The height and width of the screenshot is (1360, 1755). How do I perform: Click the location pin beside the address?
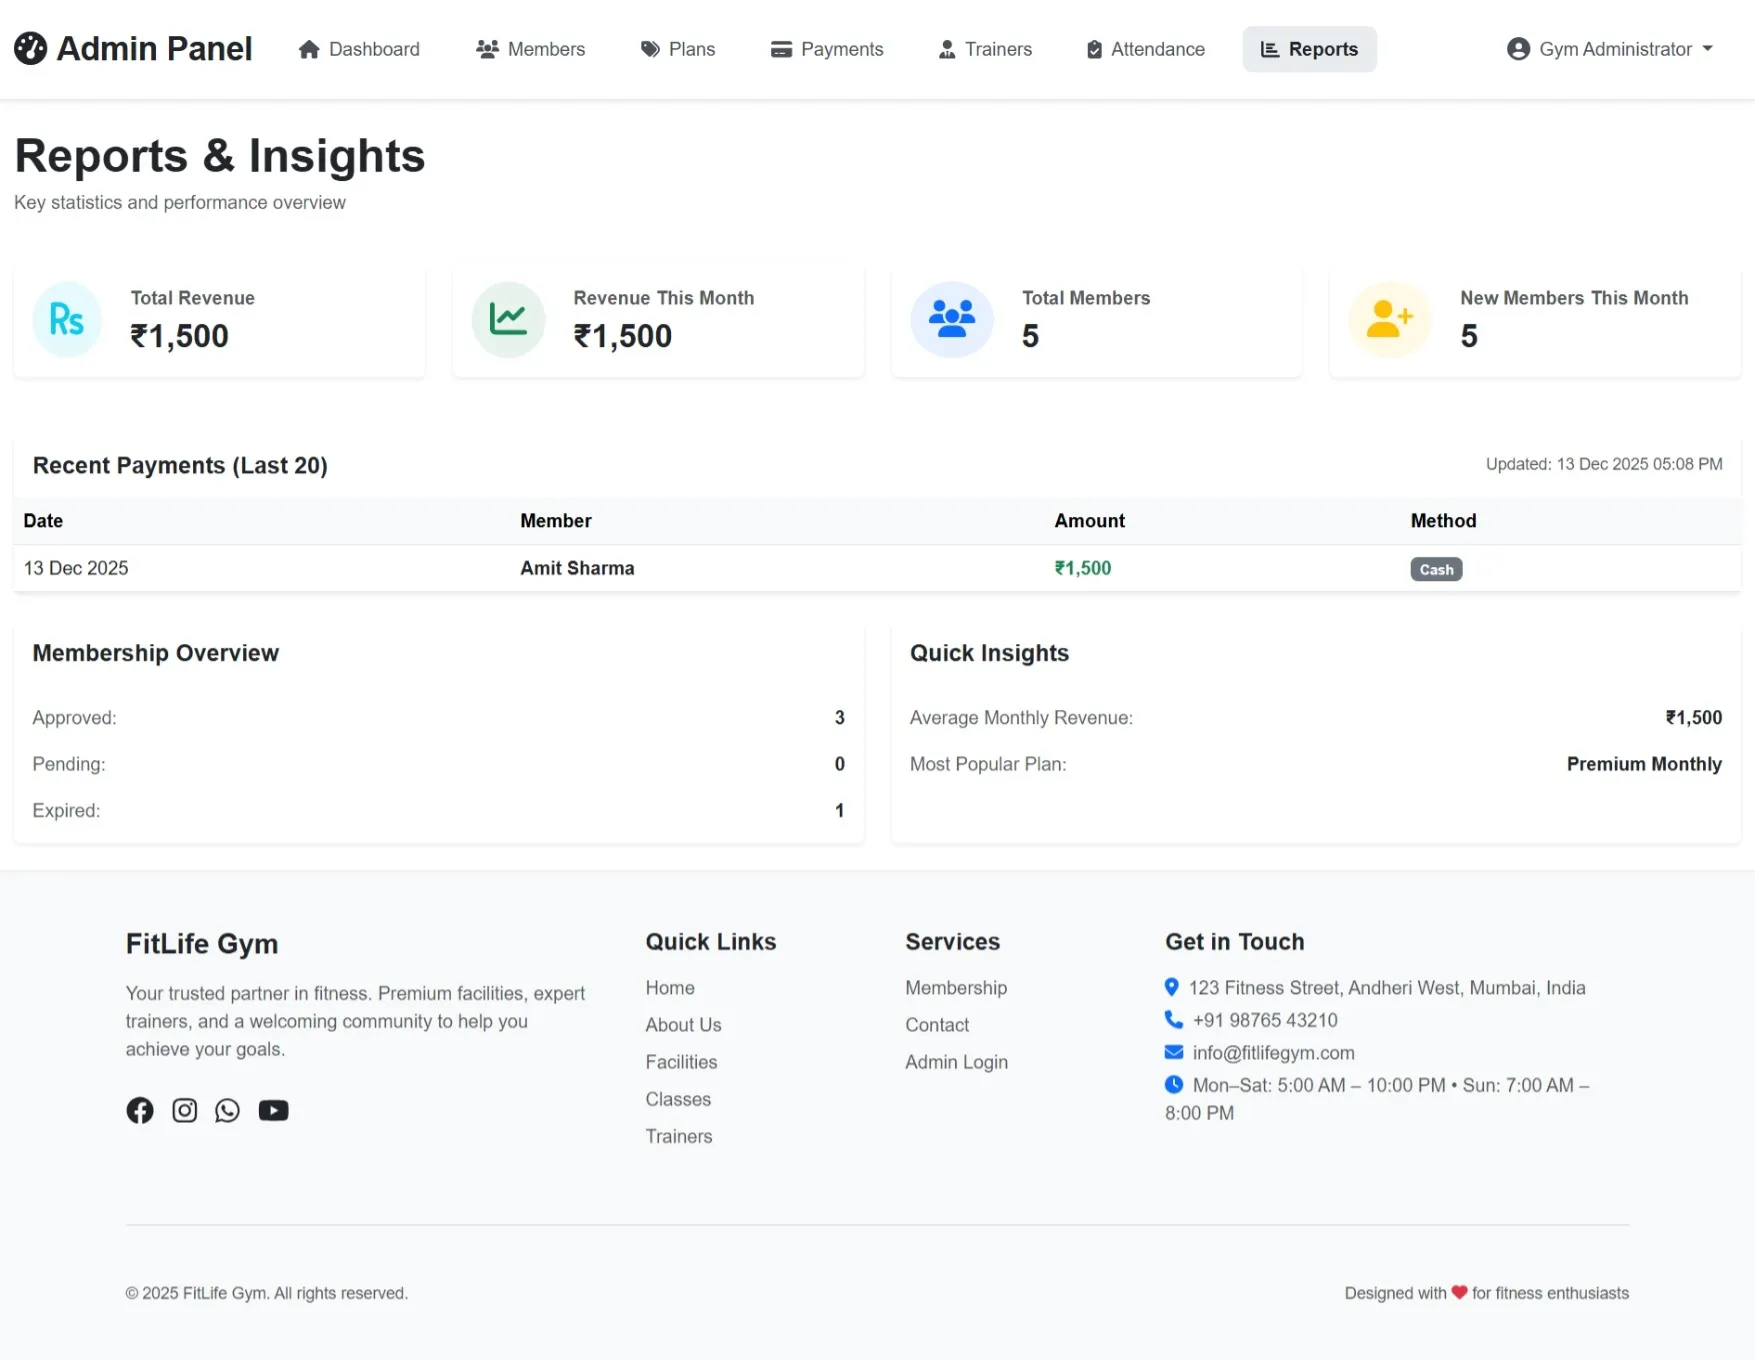(1172, 987)
